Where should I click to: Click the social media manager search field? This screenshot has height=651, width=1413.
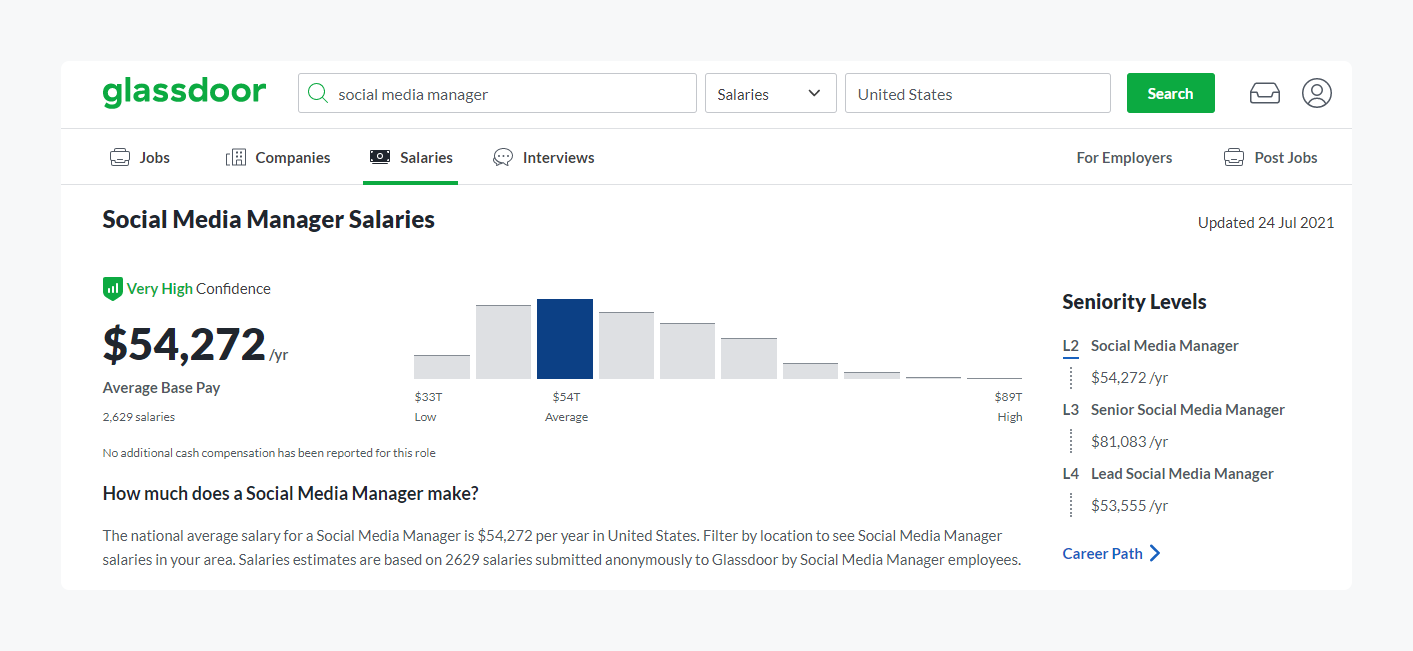pyautogui.click(x=510, y=93)
